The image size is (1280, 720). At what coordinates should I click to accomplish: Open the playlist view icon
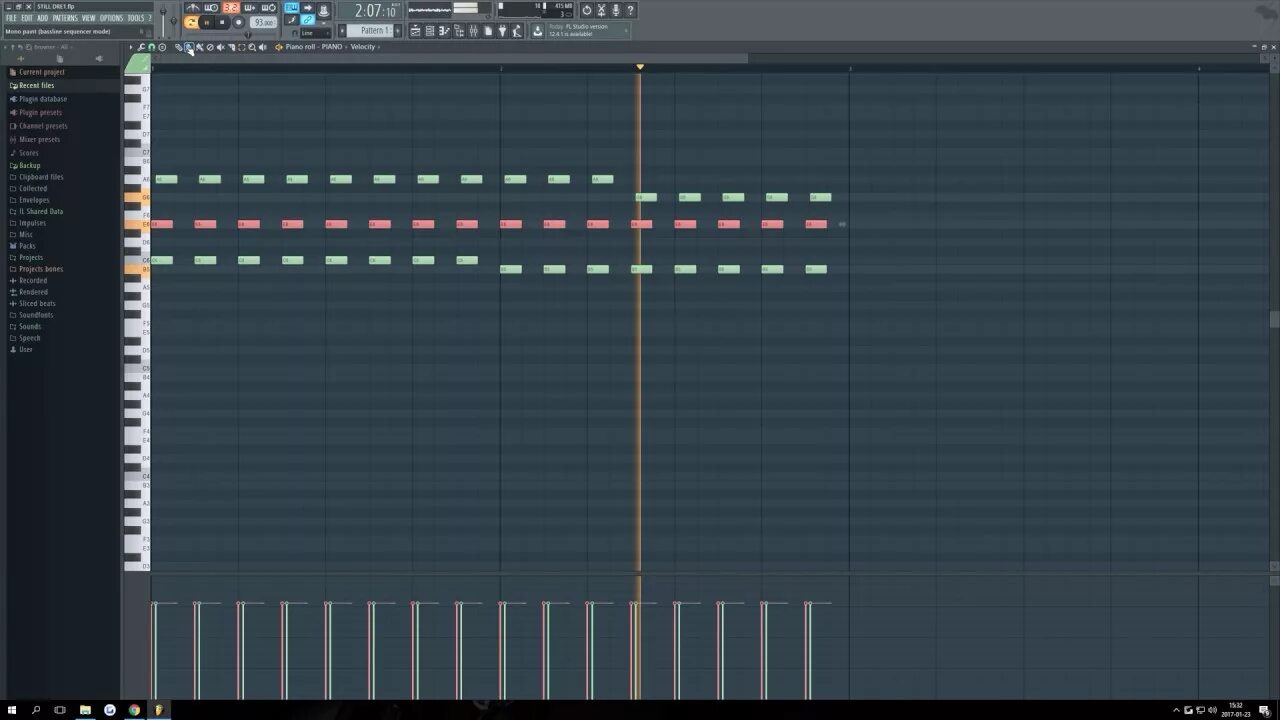(x=415, y=31)
